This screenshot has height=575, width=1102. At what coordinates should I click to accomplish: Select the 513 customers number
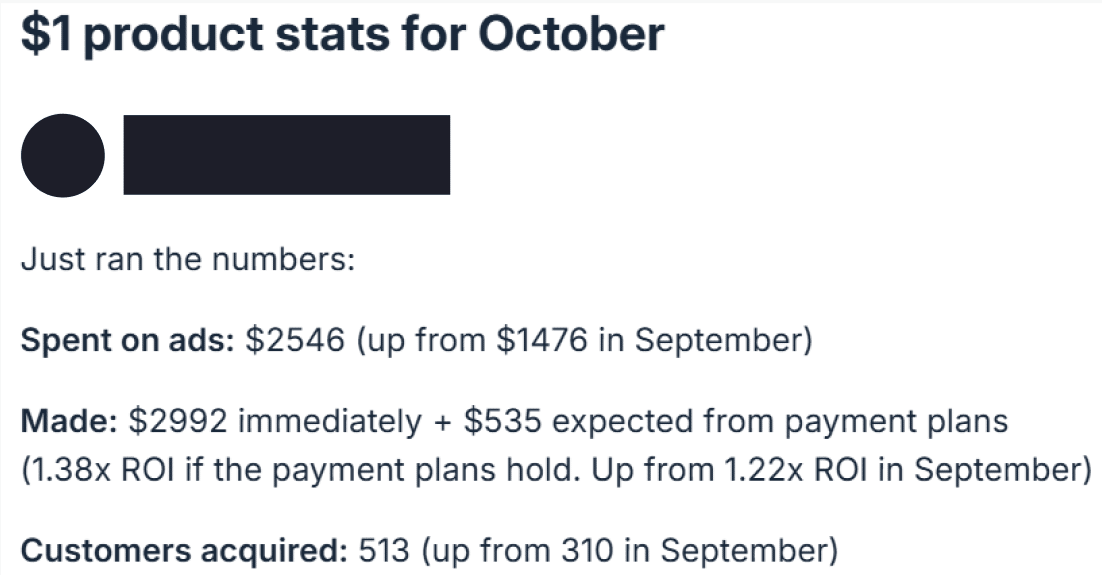[x=384, y=551]
